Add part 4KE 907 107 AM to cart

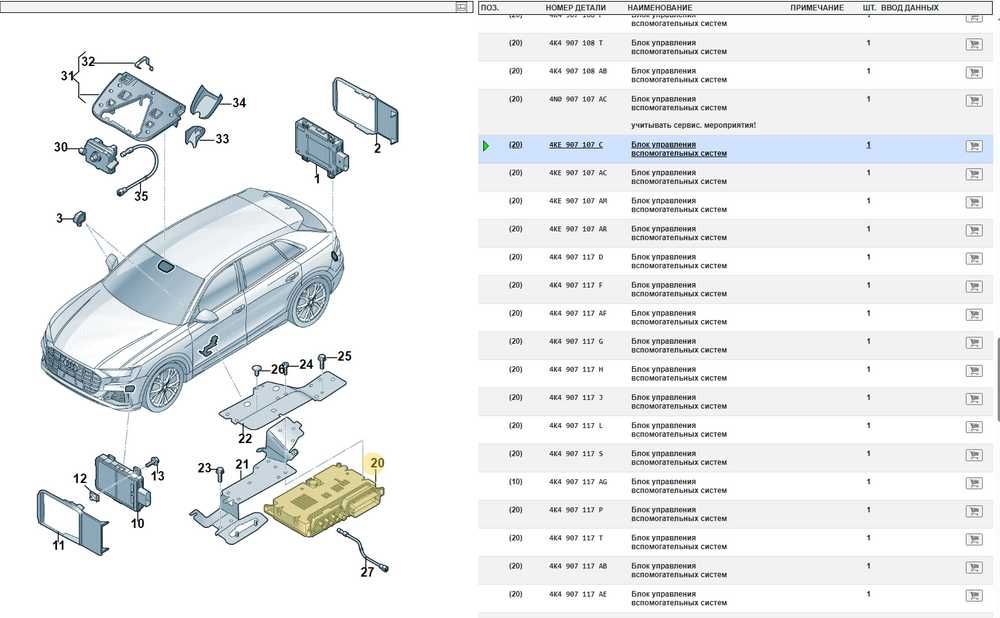point(973,202)
